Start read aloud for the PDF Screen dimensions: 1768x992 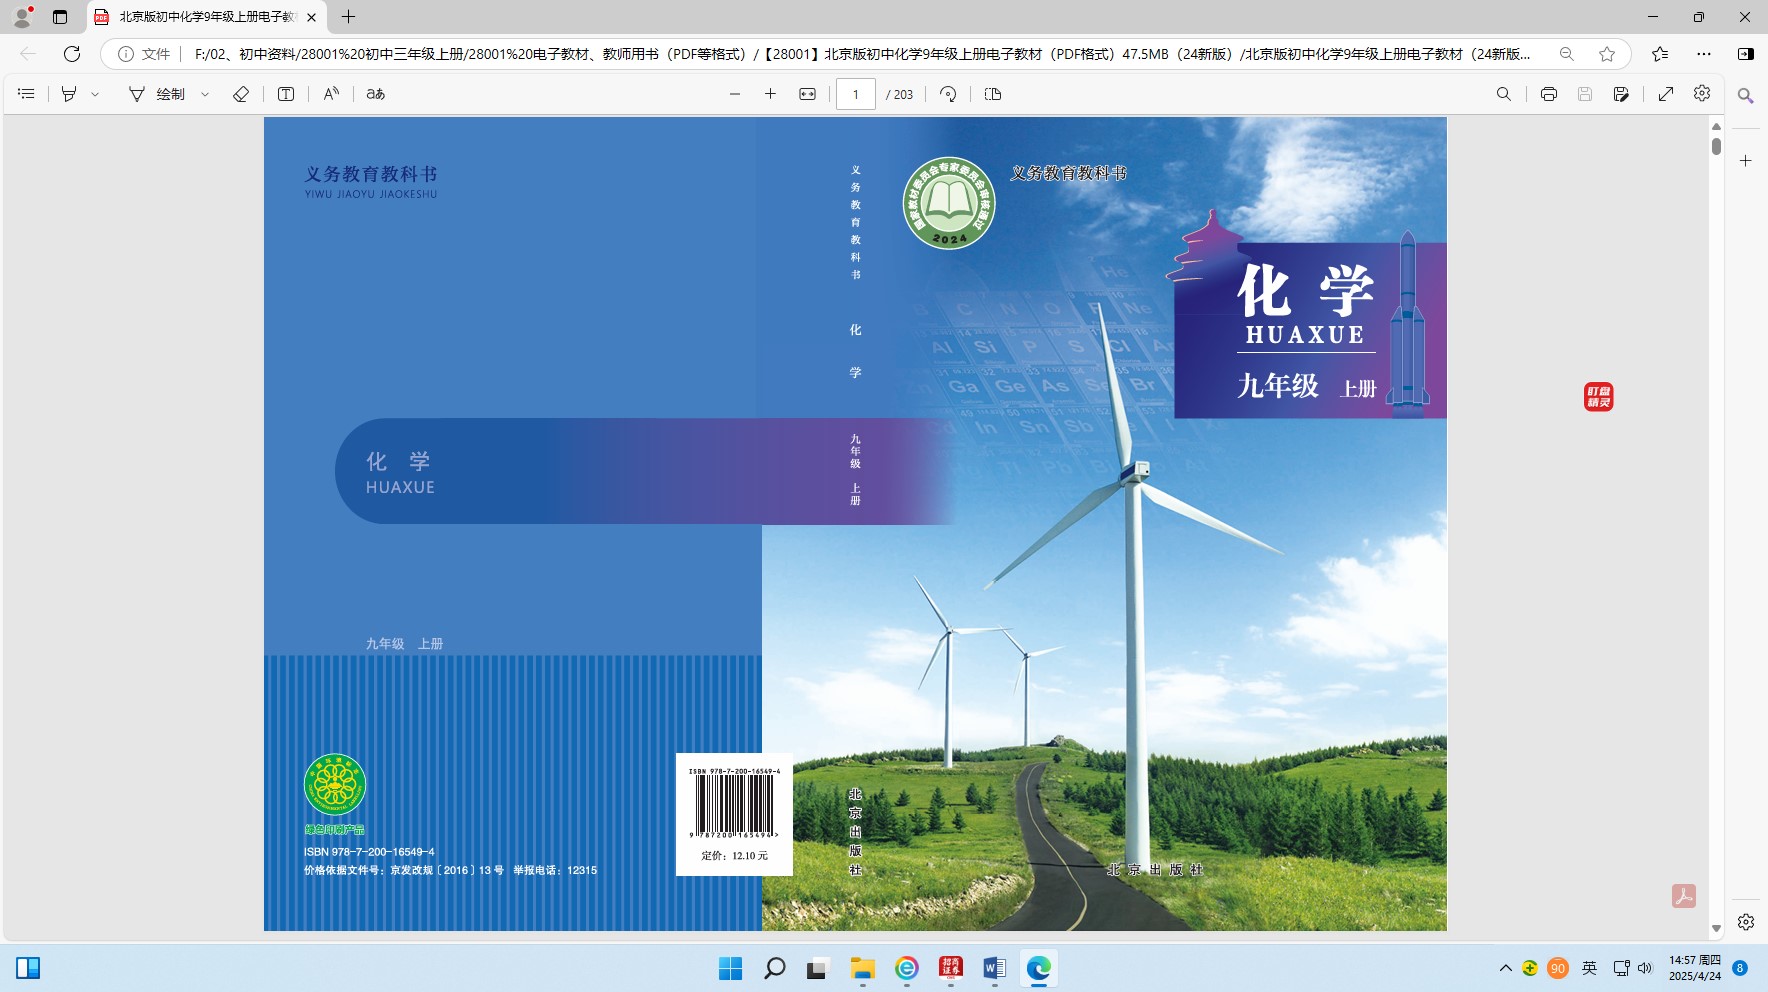(331, 94)
